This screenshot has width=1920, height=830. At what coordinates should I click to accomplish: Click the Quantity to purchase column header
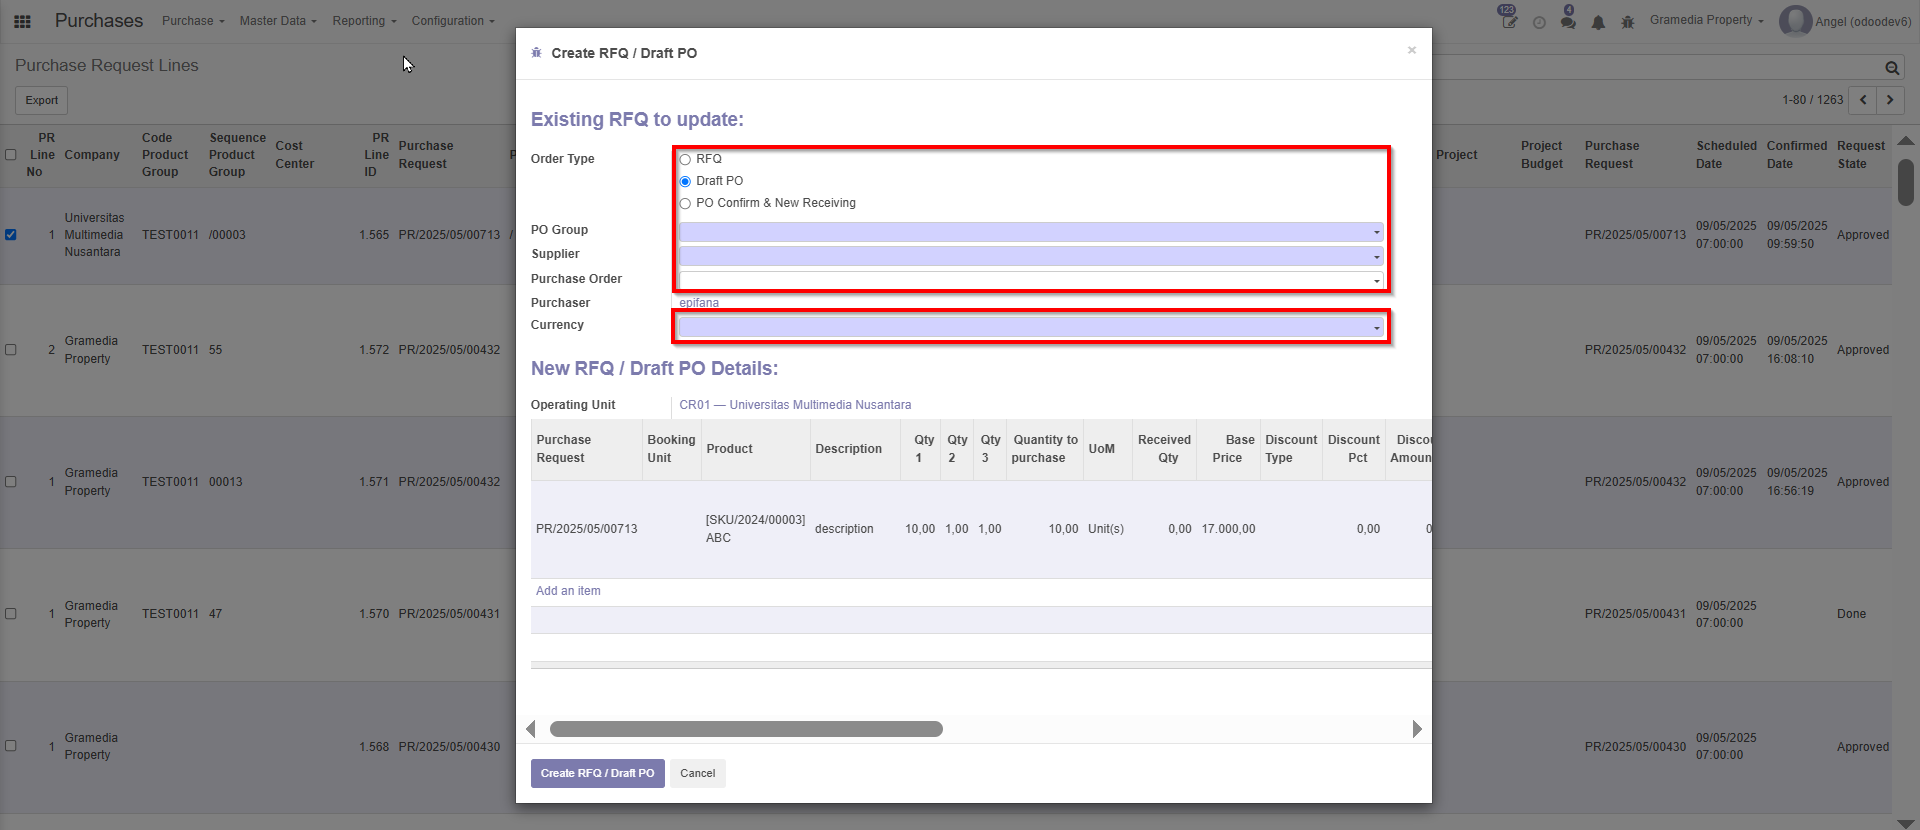pos(1044,449)
